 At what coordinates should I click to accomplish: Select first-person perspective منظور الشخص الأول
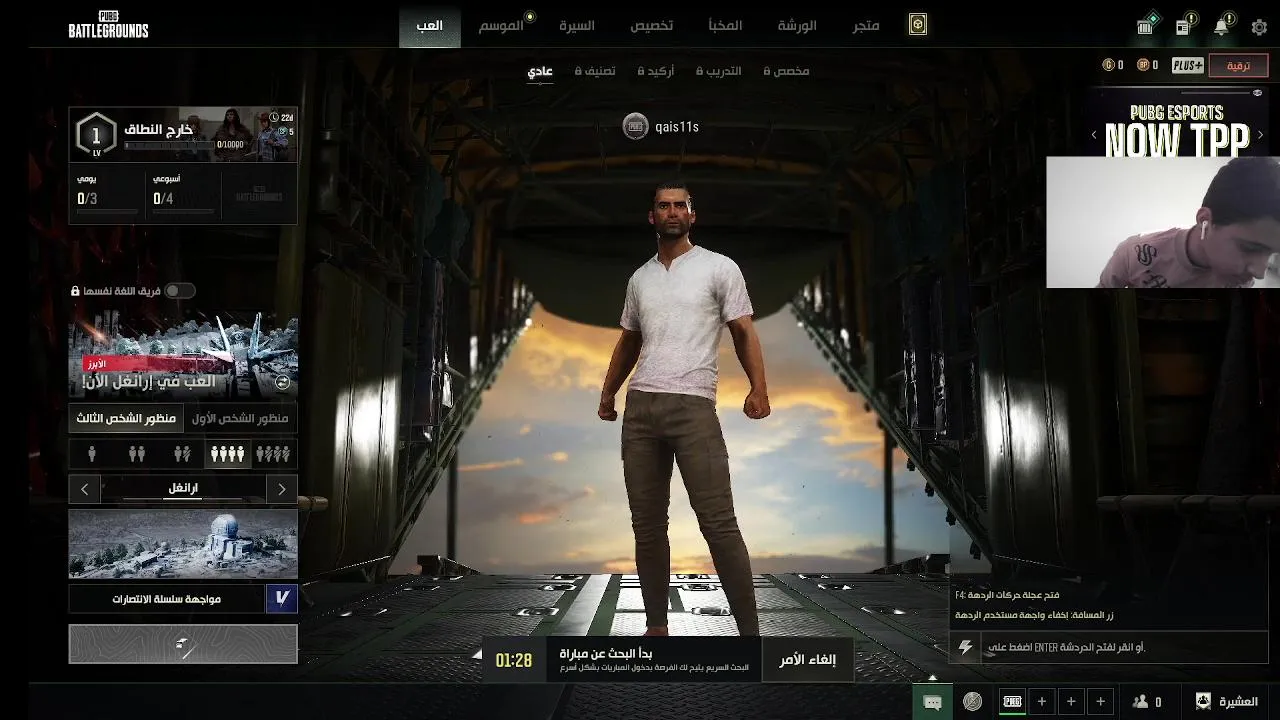240,418
